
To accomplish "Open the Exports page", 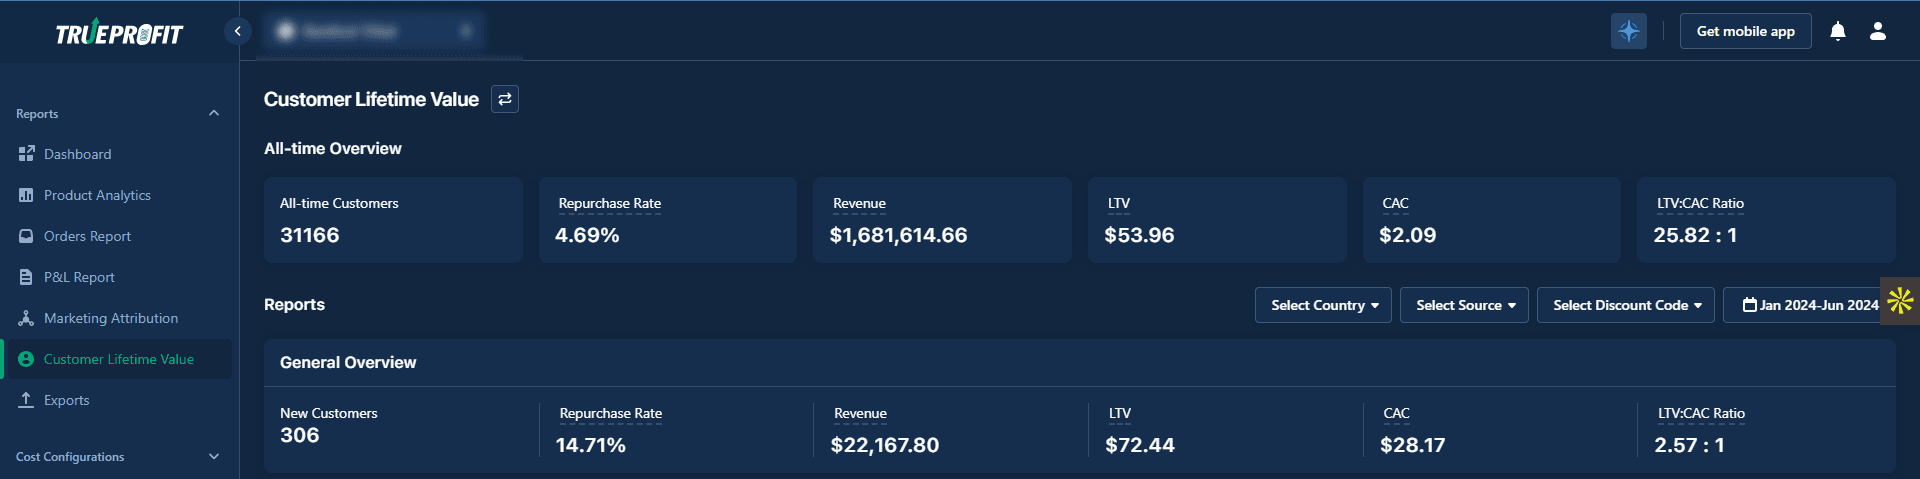I will click(x=66, y=400).
